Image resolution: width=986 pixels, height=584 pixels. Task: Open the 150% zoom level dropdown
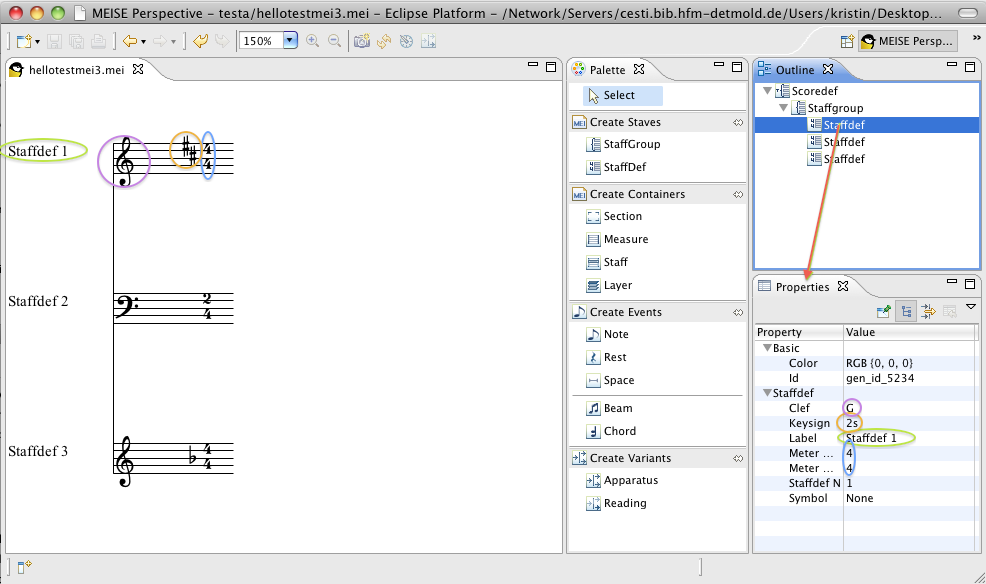coord(290,41)
